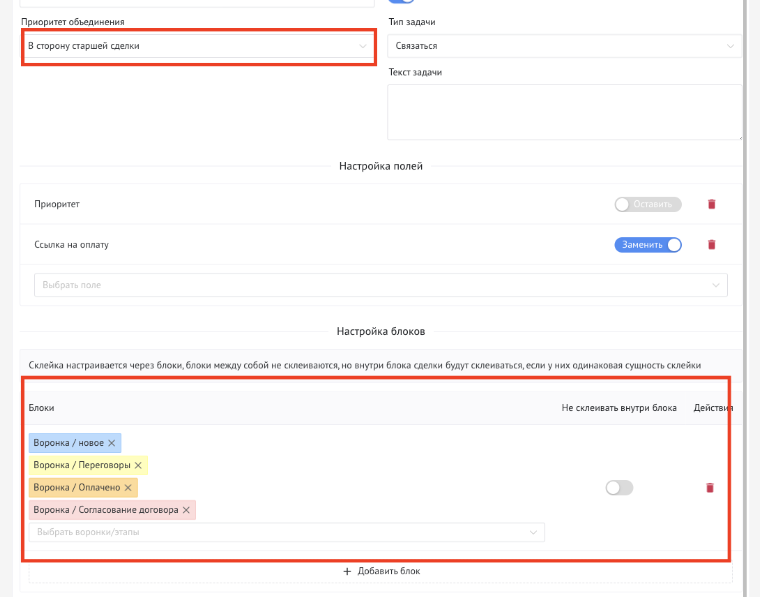Toggle the Оставить switch for Приоритет
Screen dimensions: 760x597
(x=647, y=204)
